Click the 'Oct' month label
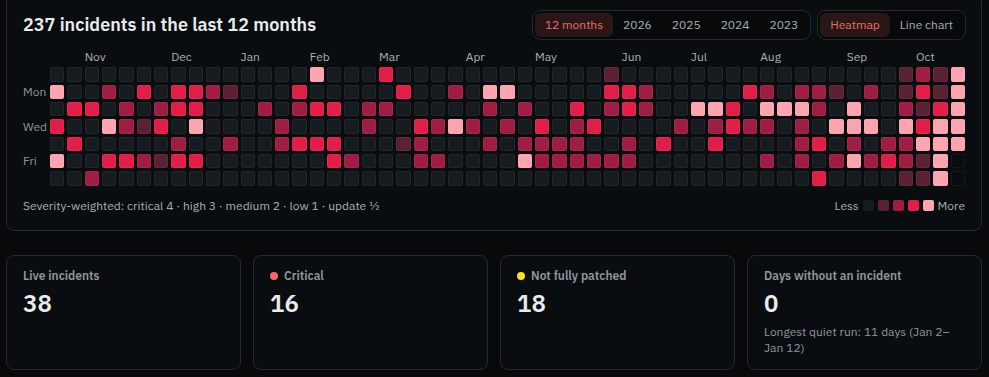 coord(925,57)
